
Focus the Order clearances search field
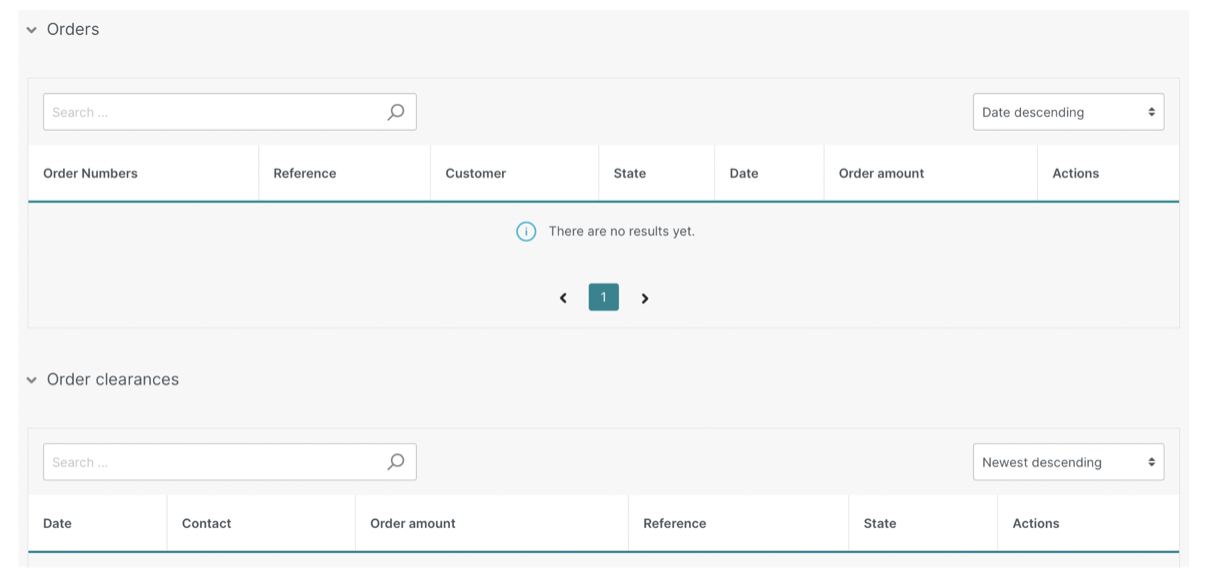pyautogui.click(x=230, y=462)
